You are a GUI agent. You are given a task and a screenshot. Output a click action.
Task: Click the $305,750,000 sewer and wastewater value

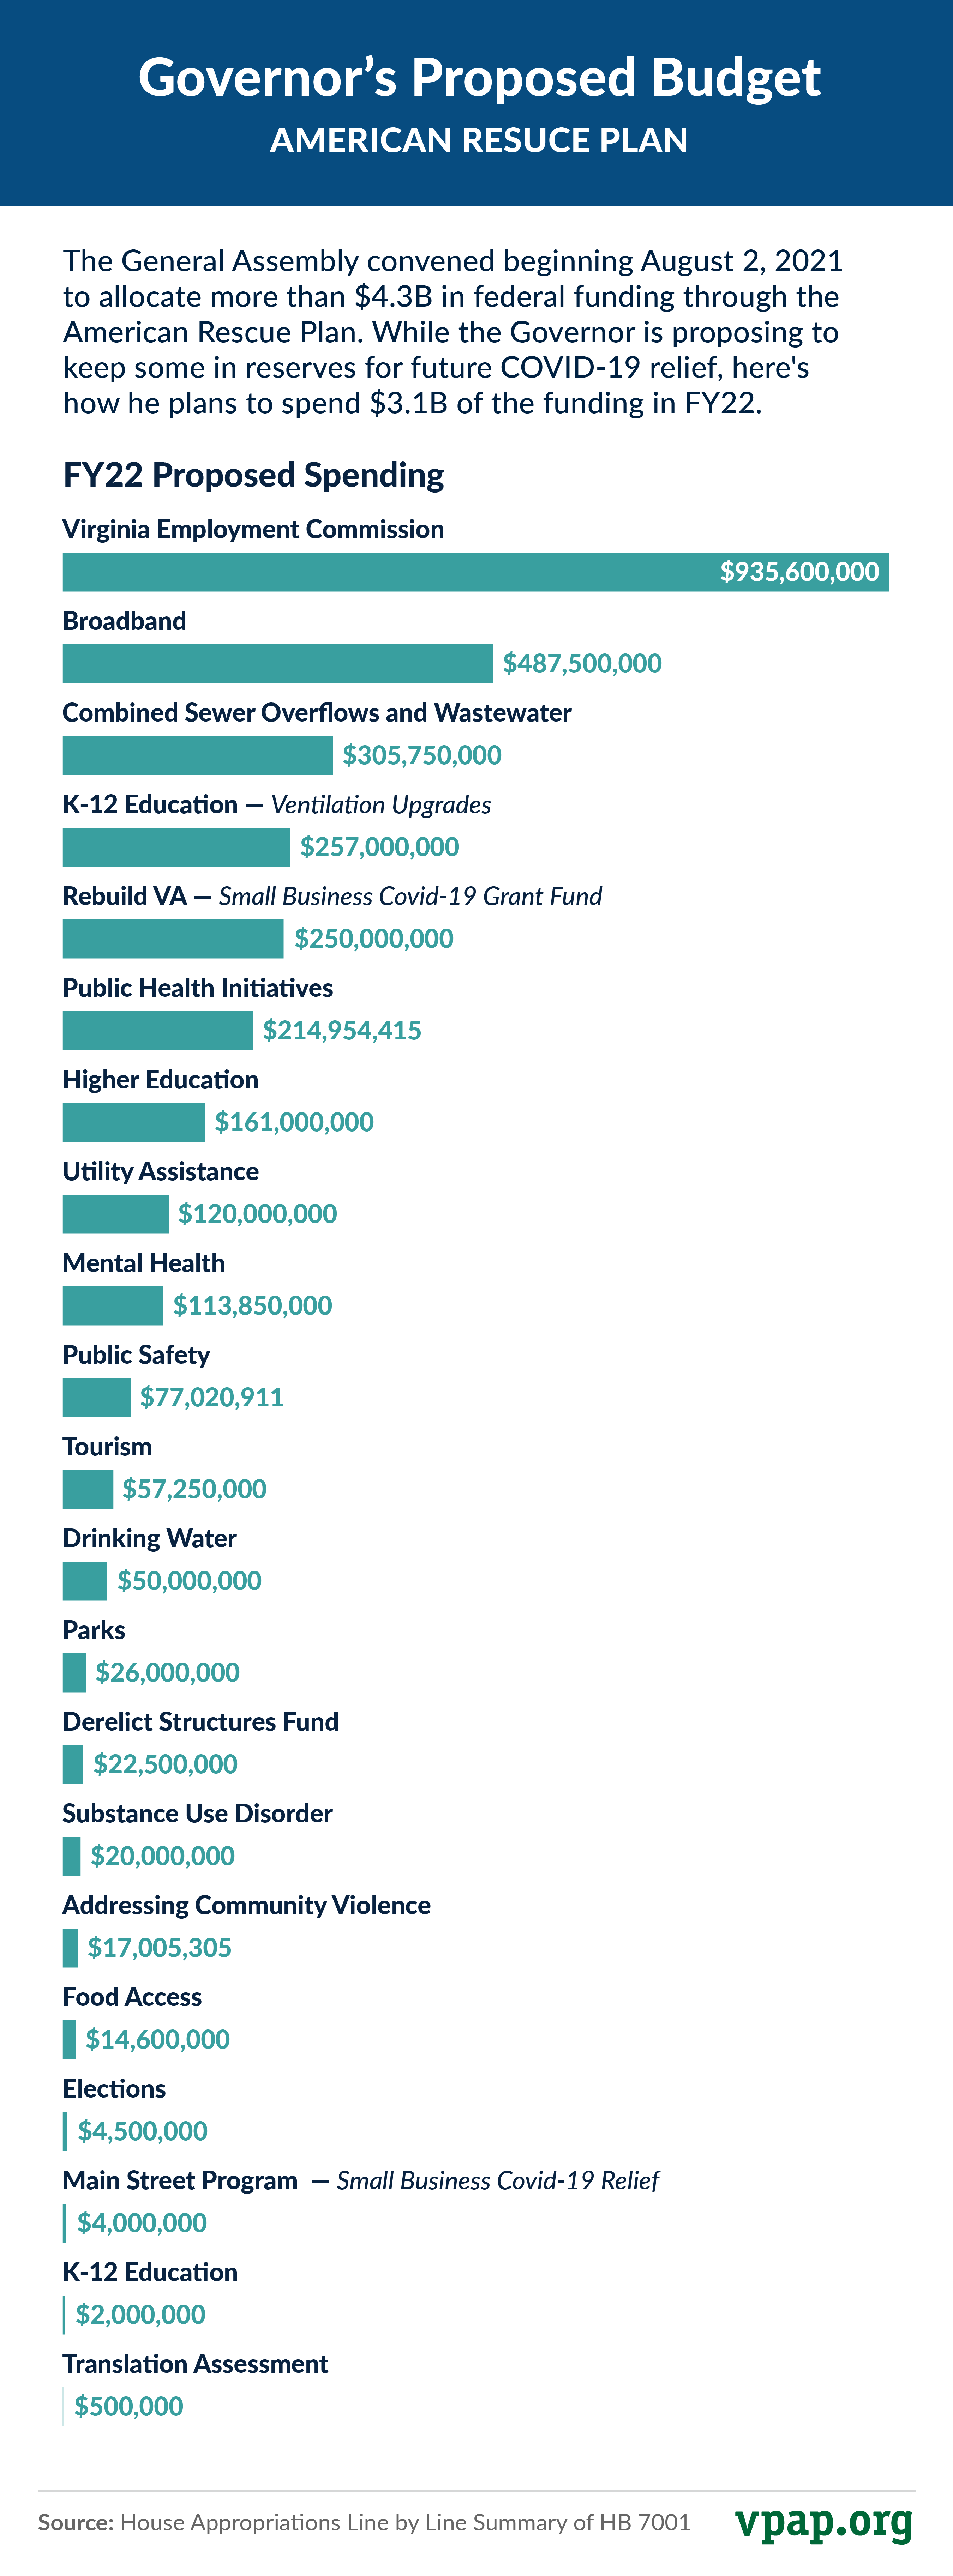pos(422,755)
